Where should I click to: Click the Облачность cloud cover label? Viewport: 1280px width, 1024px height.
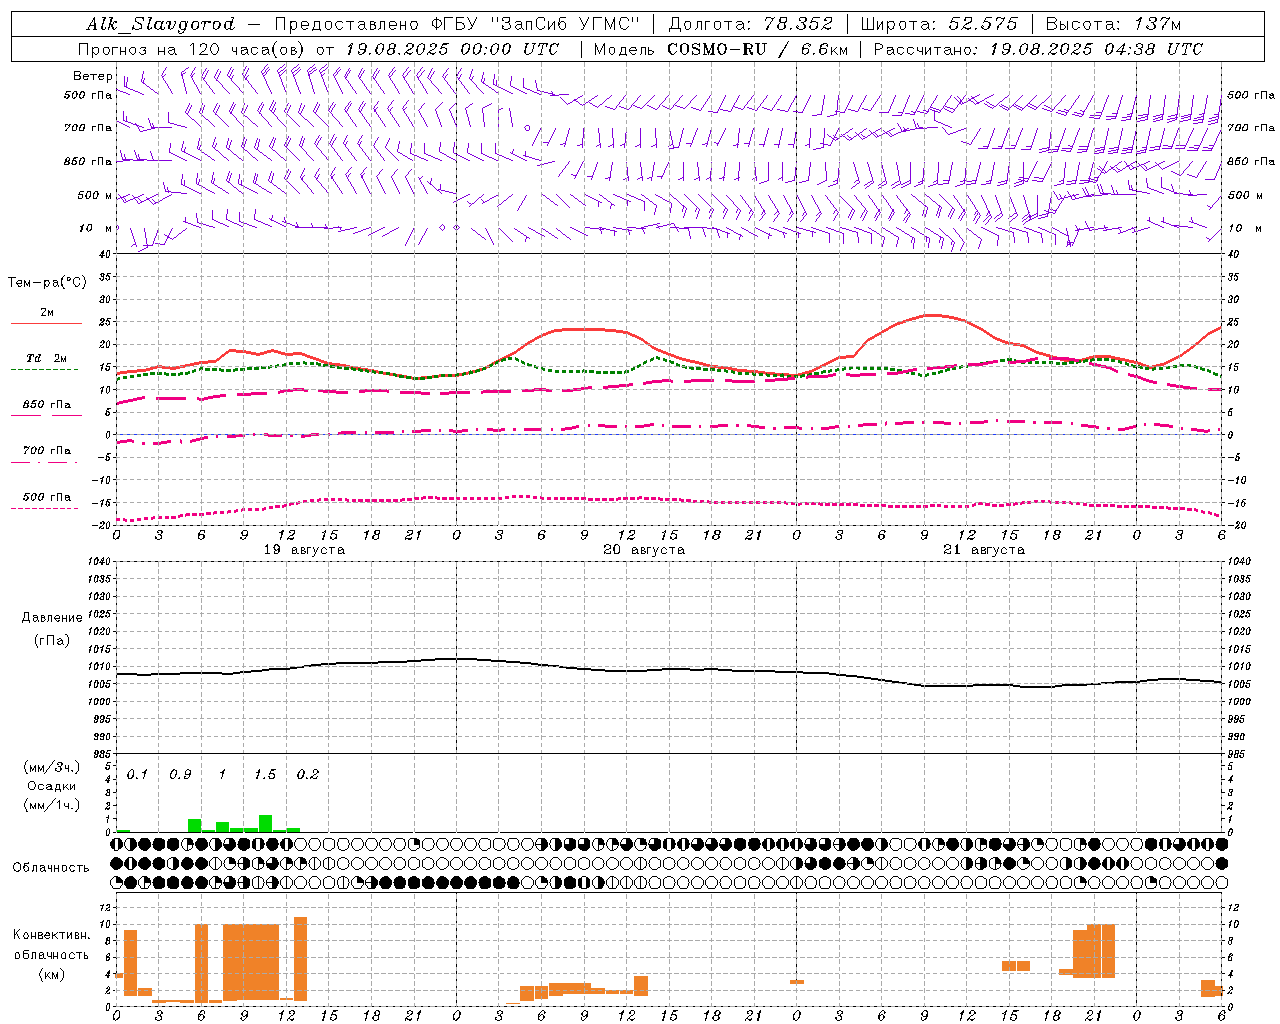pyautogui.click(x=51, y=868)
